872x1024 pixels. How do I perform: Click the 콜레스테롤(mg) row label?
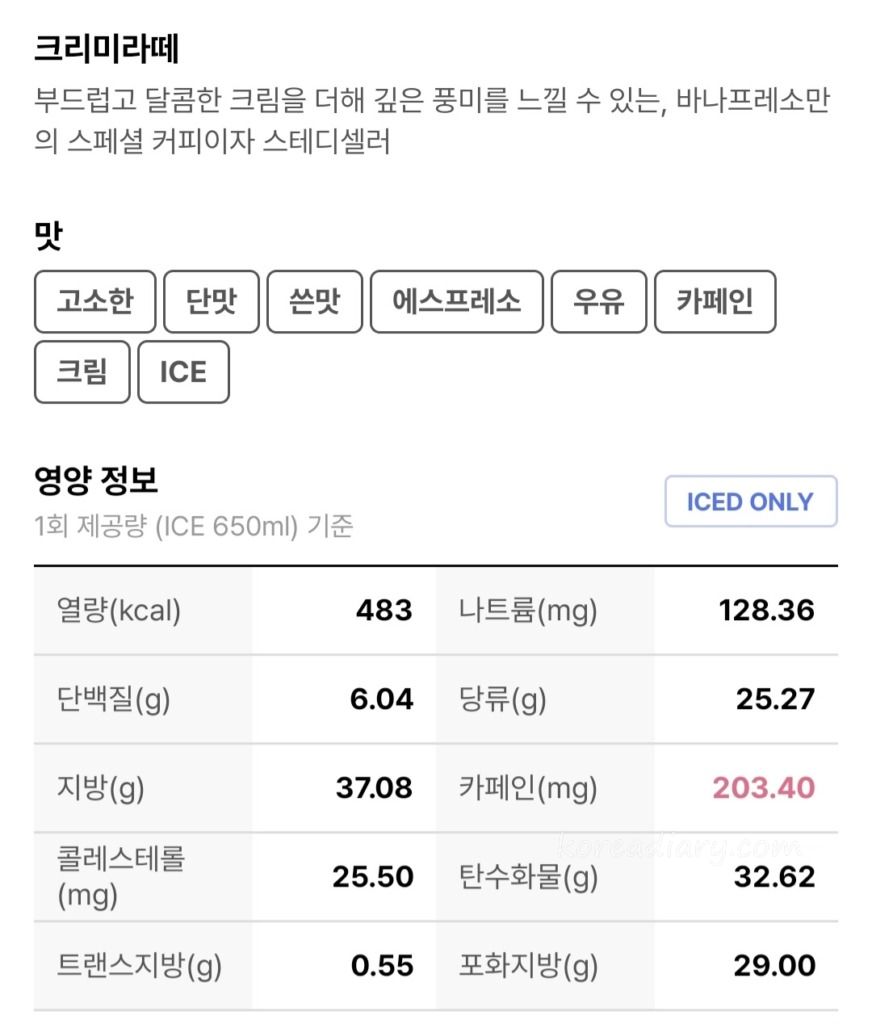[121, 876]
